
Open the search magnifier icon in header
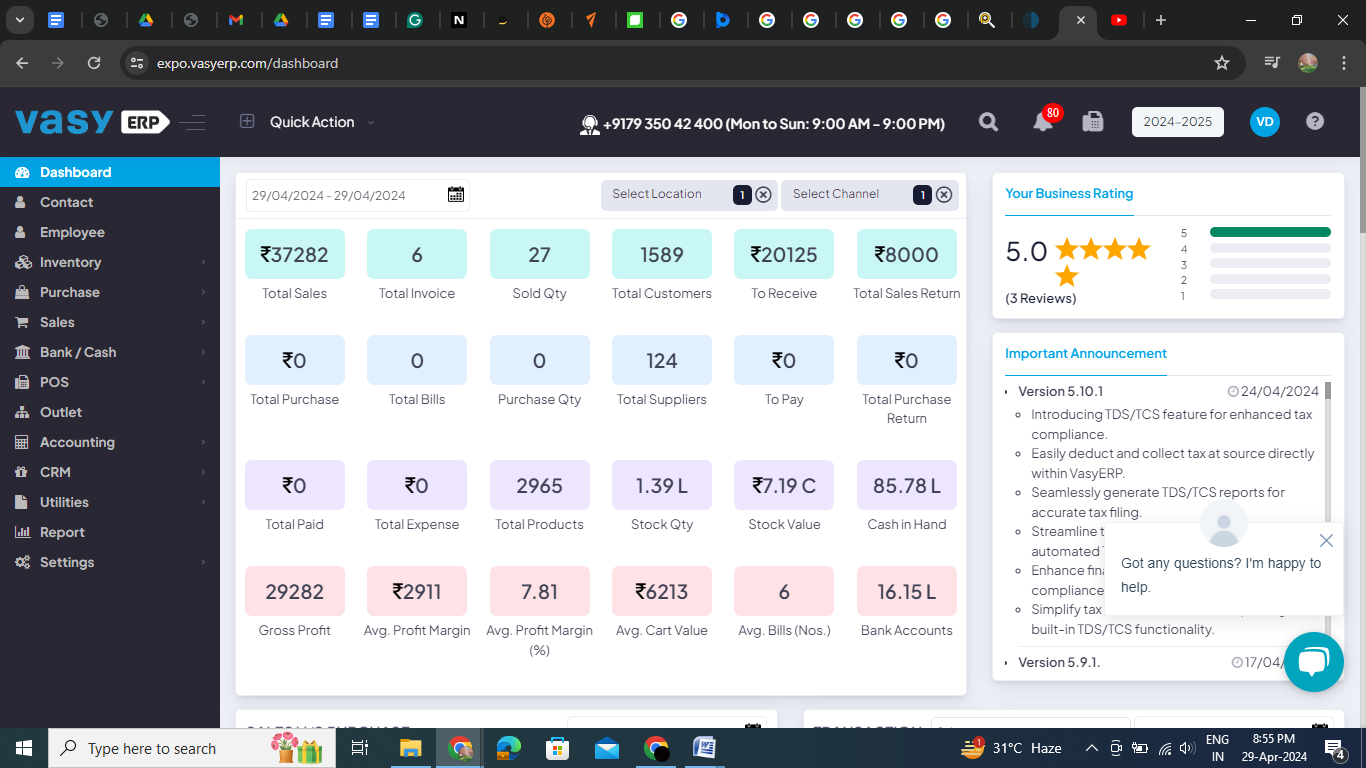point(988,122)
